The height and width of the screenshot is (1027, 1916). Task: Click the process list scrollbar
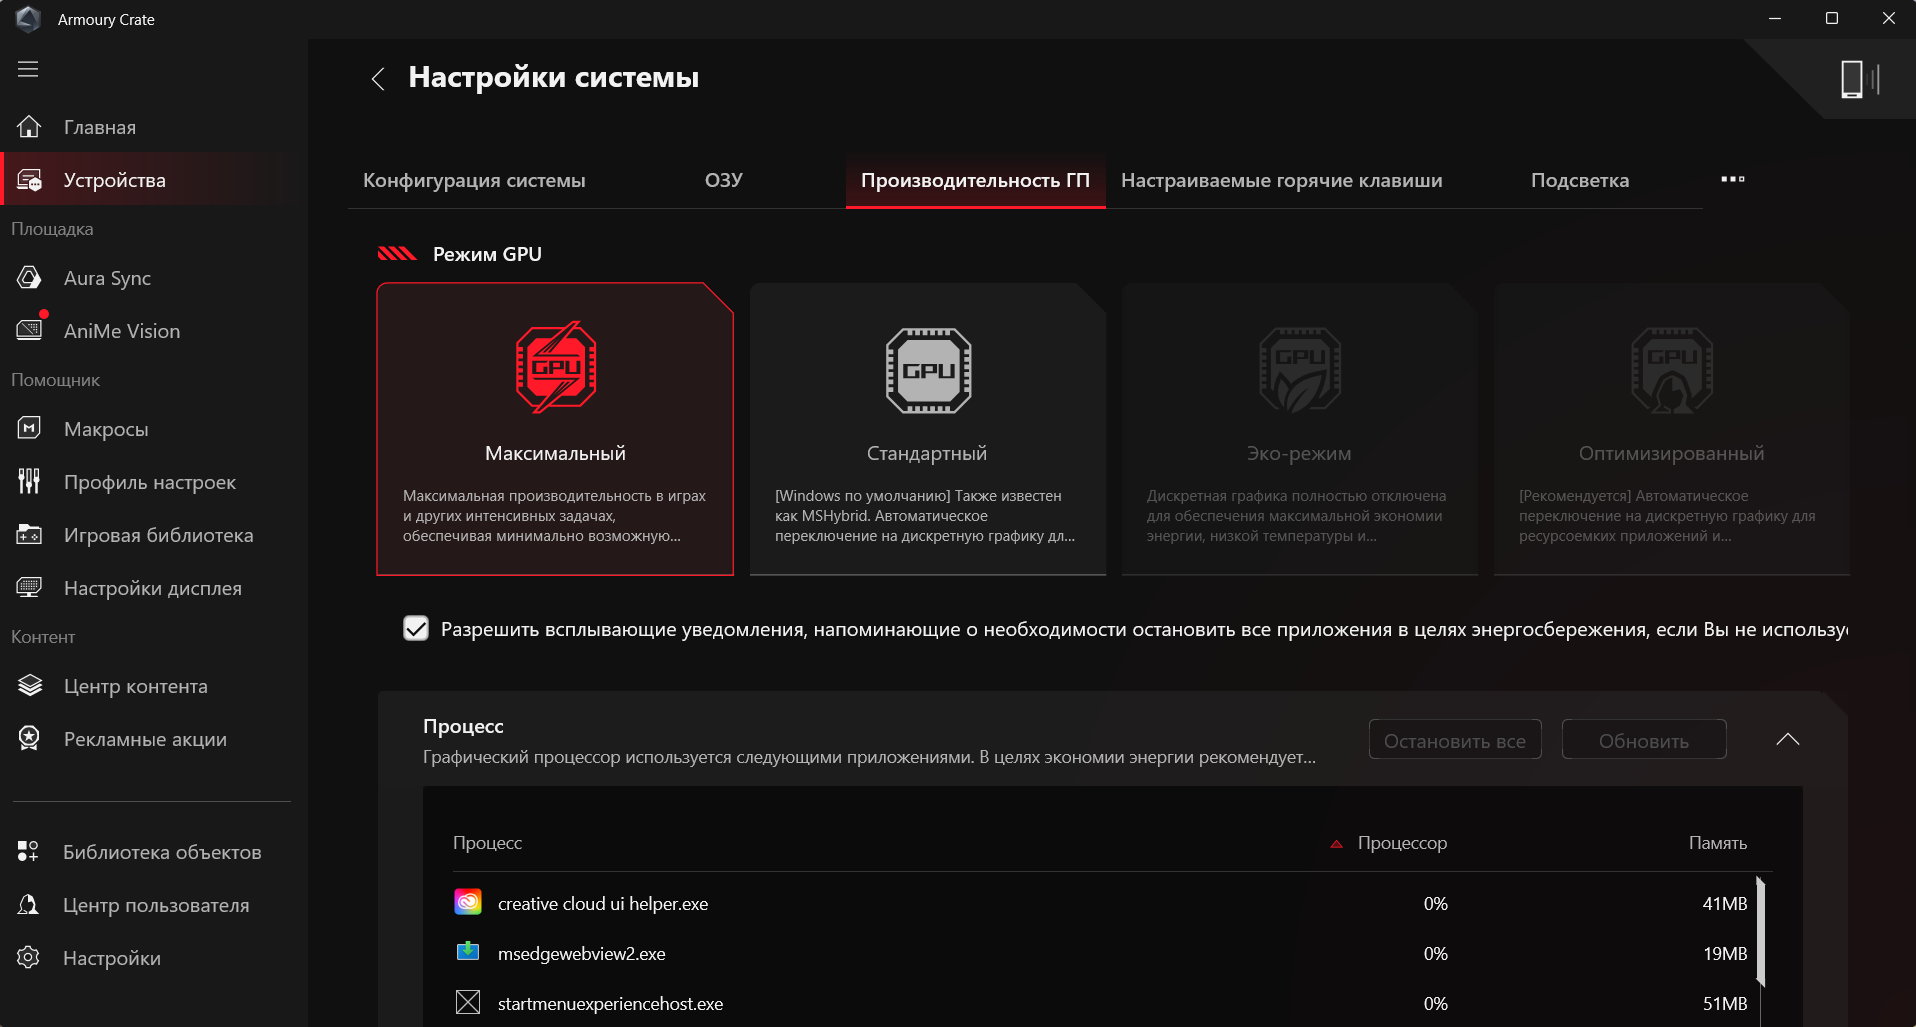tap(1760, 932)
